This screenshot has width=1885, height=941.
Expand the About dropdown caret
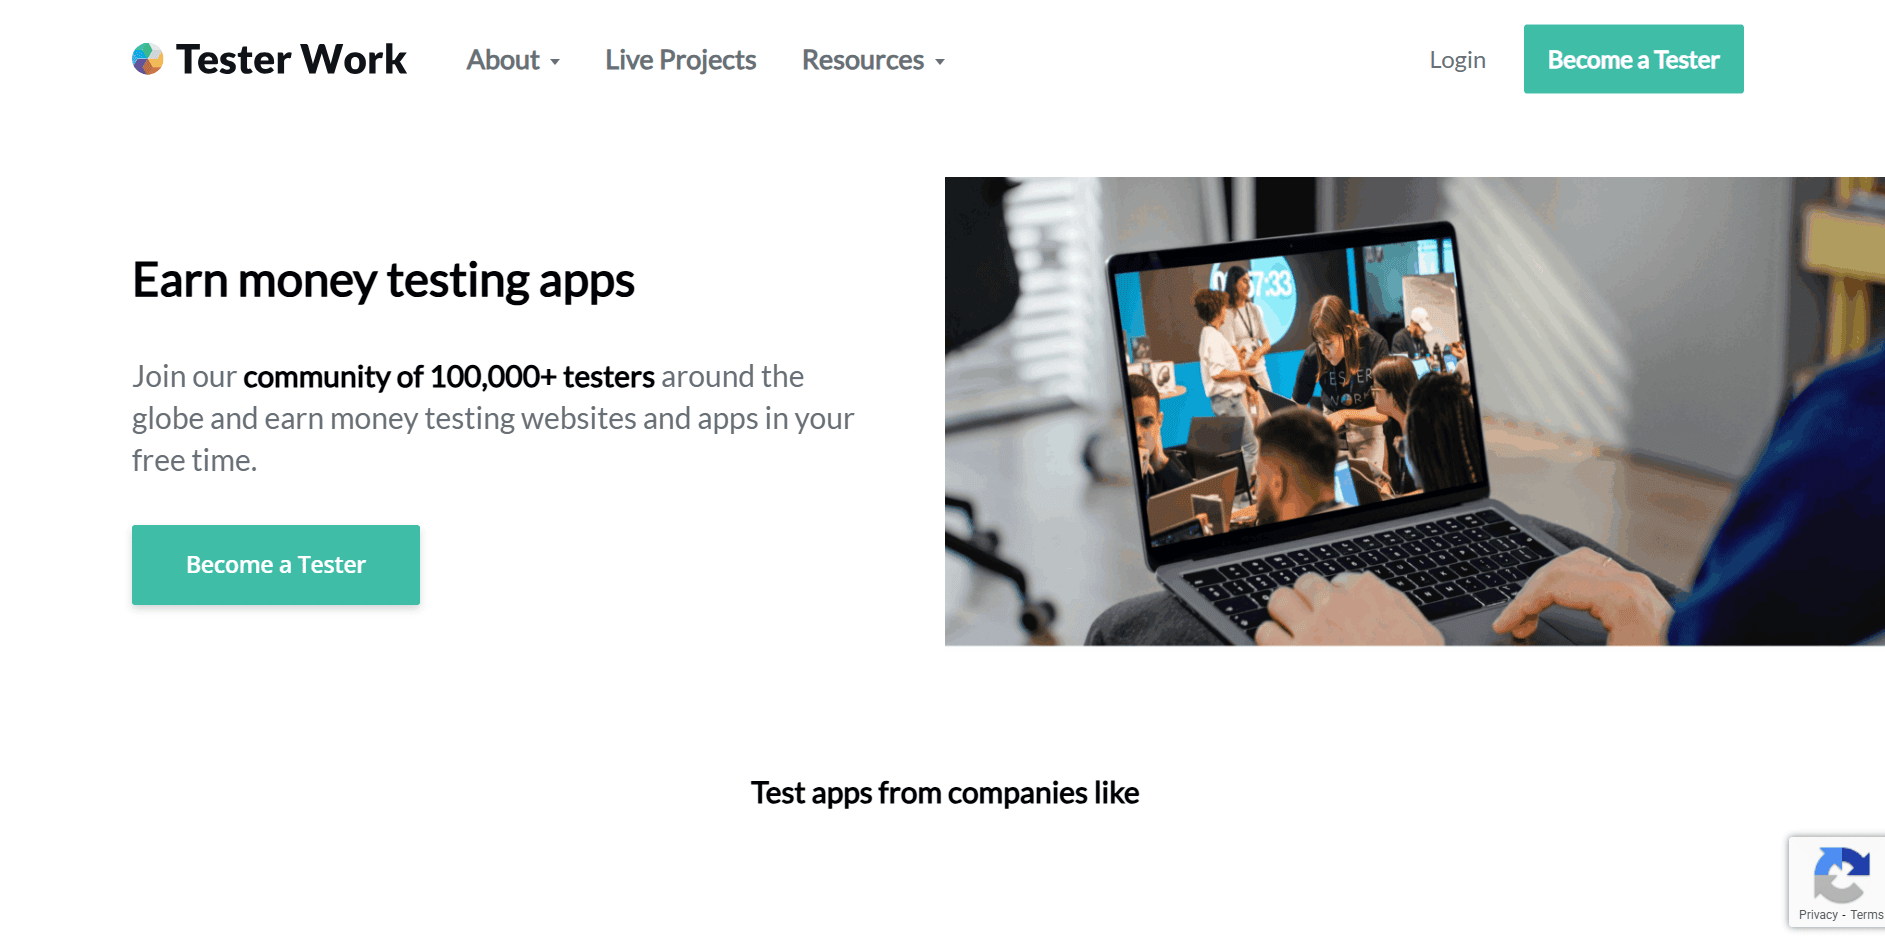(555, 62)
